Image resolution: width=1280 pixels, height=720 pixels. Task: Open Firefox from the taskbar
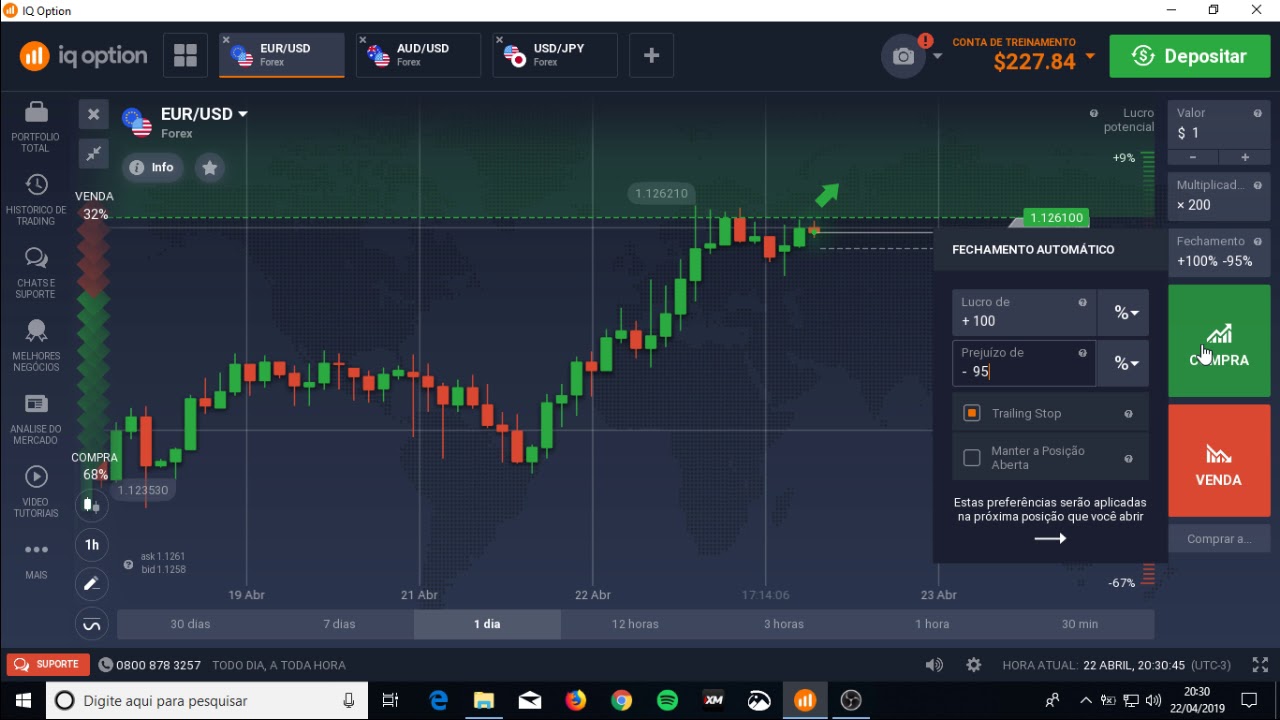575,700
